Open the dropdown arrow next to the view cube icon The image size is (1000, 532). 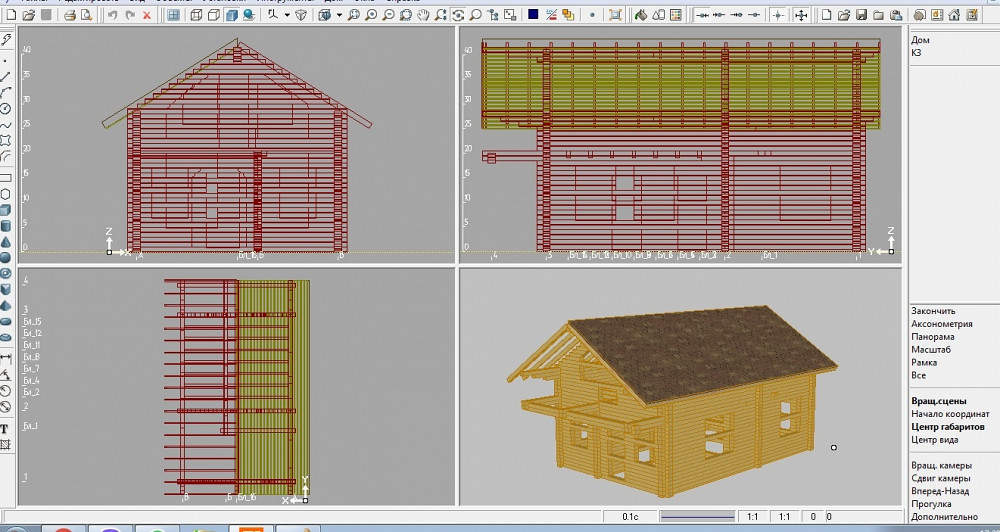[x=338, y=15]
